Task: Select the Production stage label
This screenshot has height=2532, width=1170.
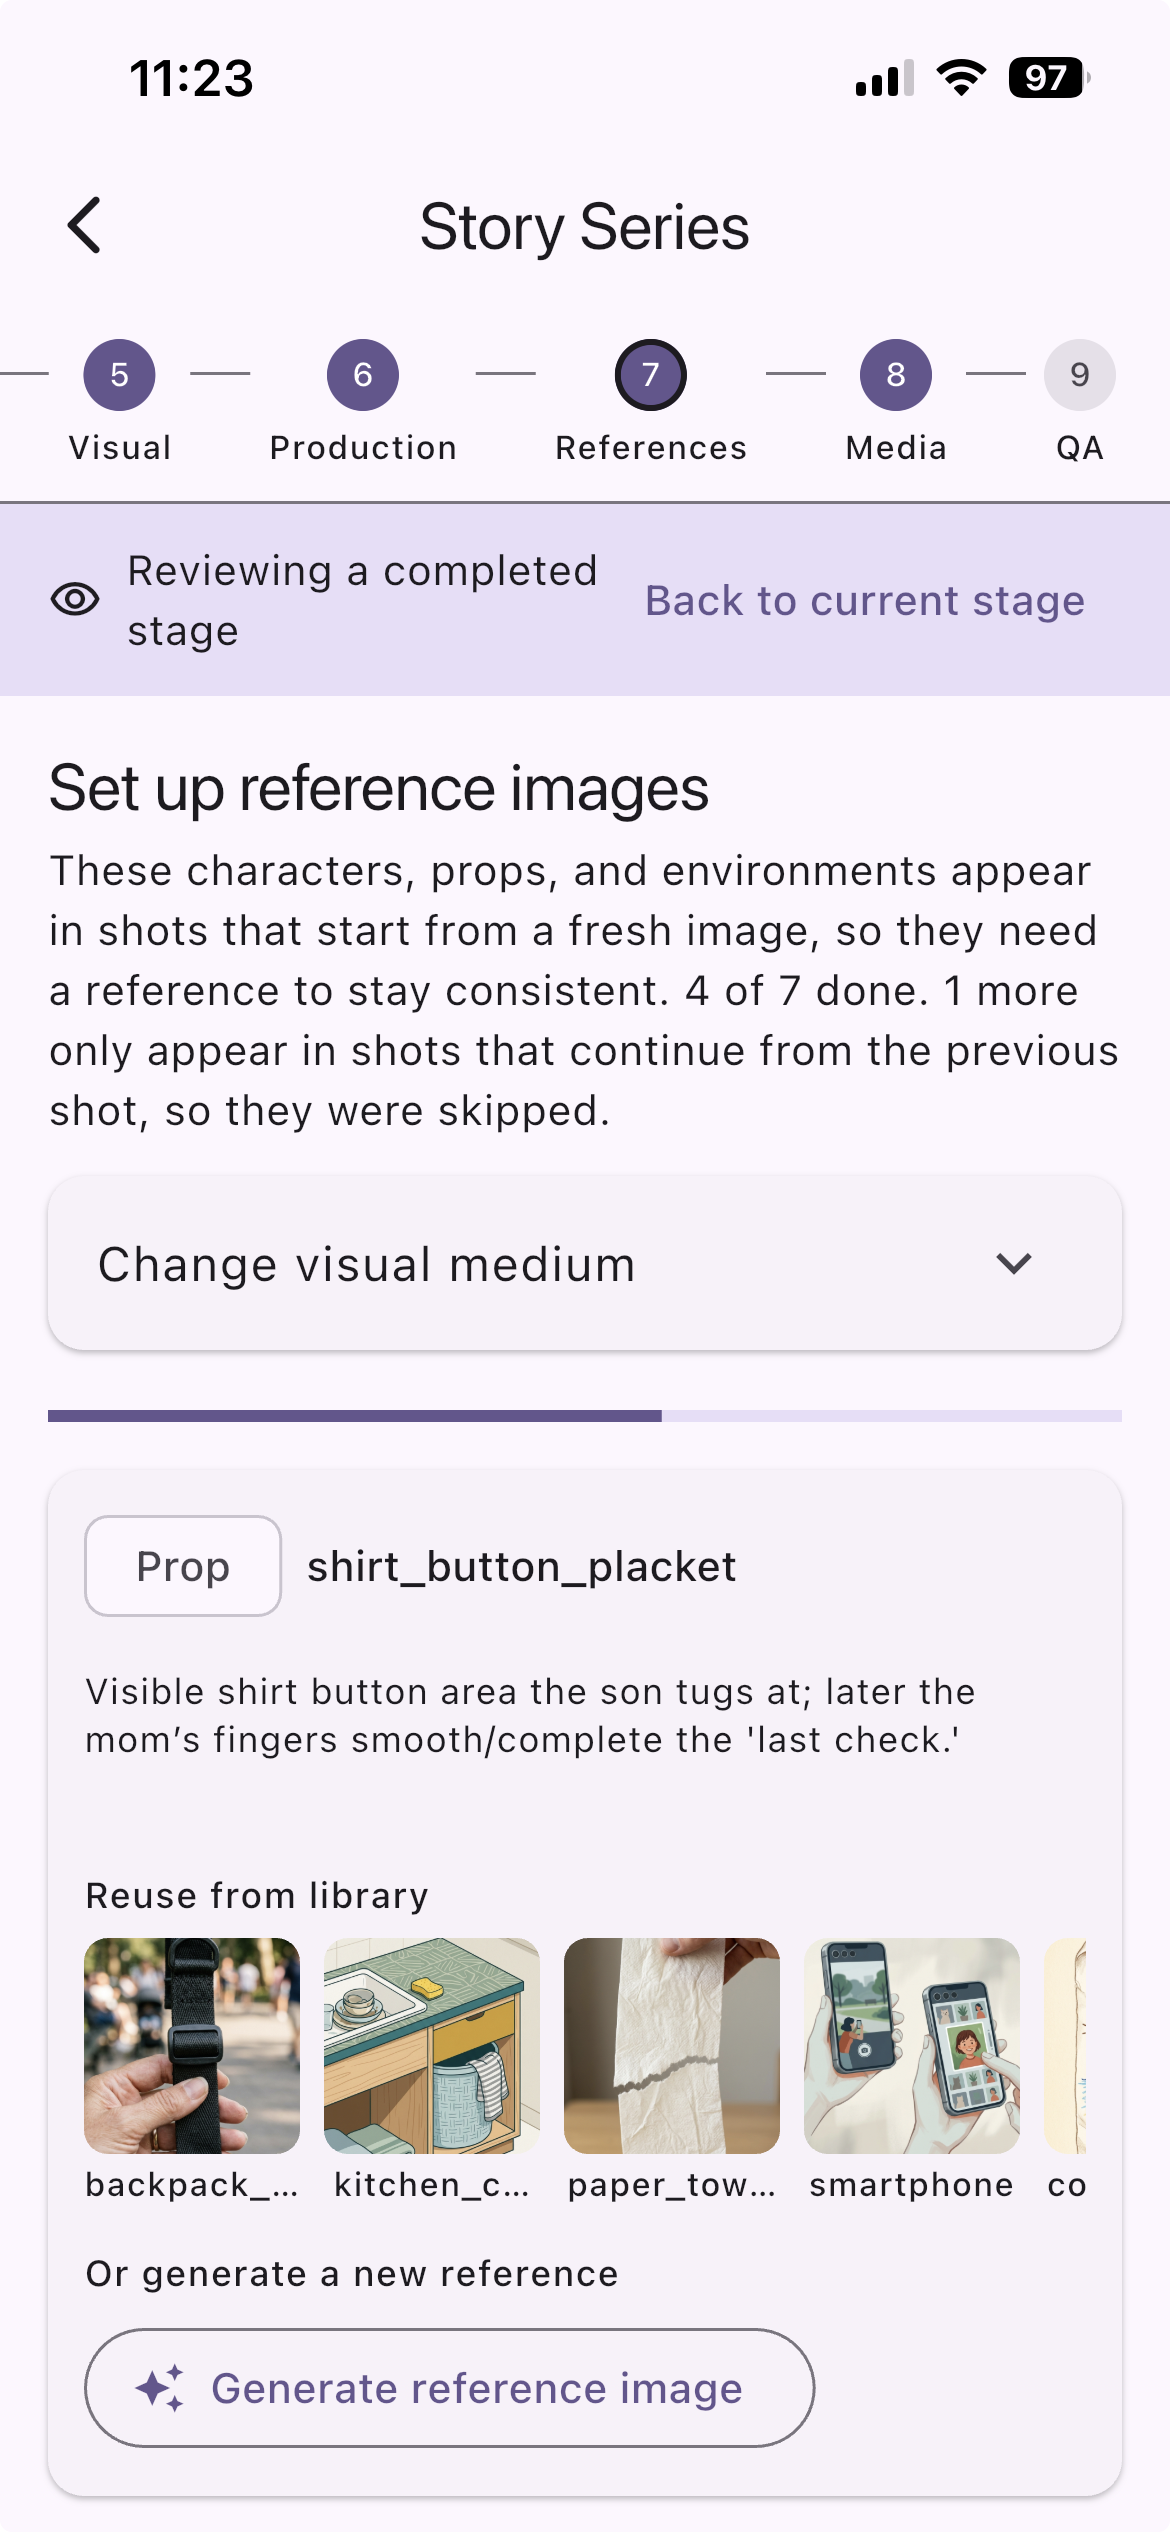Action: pyautogui.click(x=363, y=448)
